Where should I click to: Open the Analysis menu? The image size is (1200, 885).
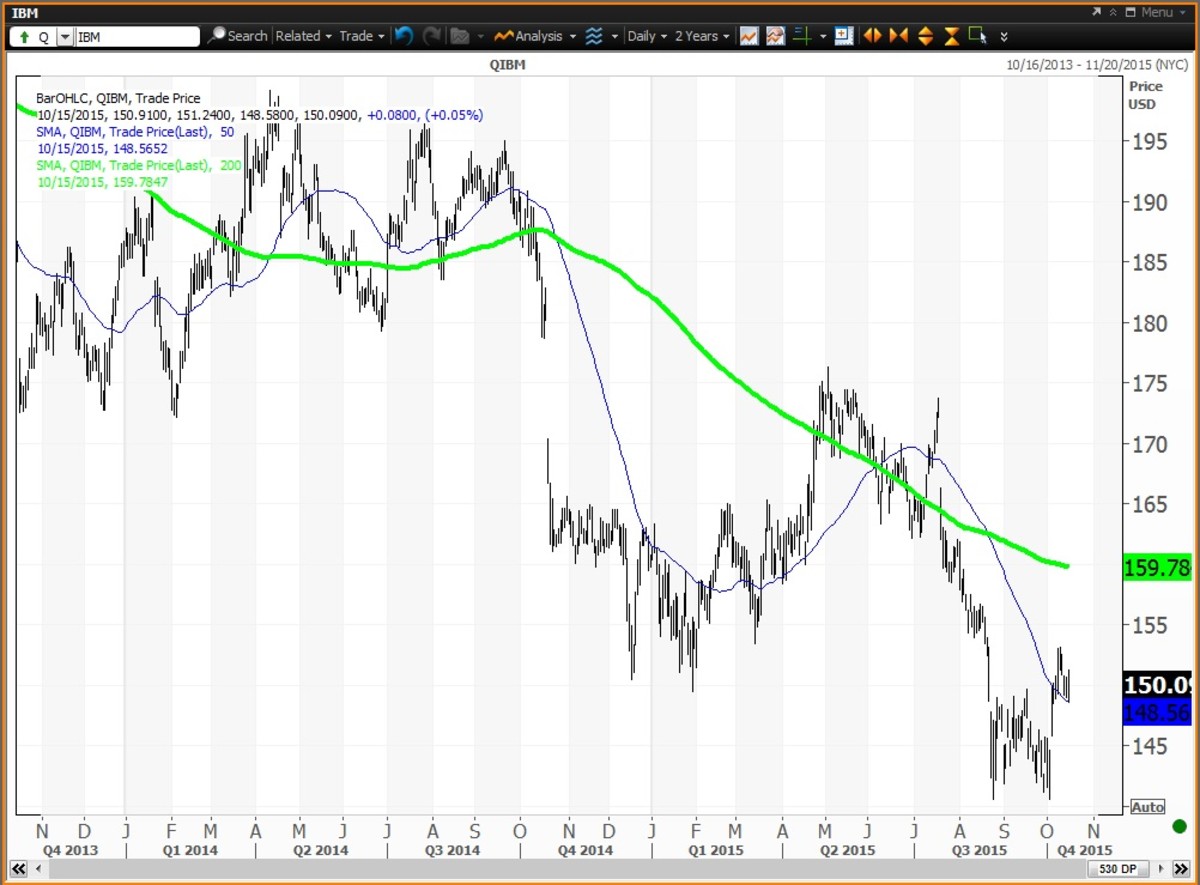tap(537, 36)
